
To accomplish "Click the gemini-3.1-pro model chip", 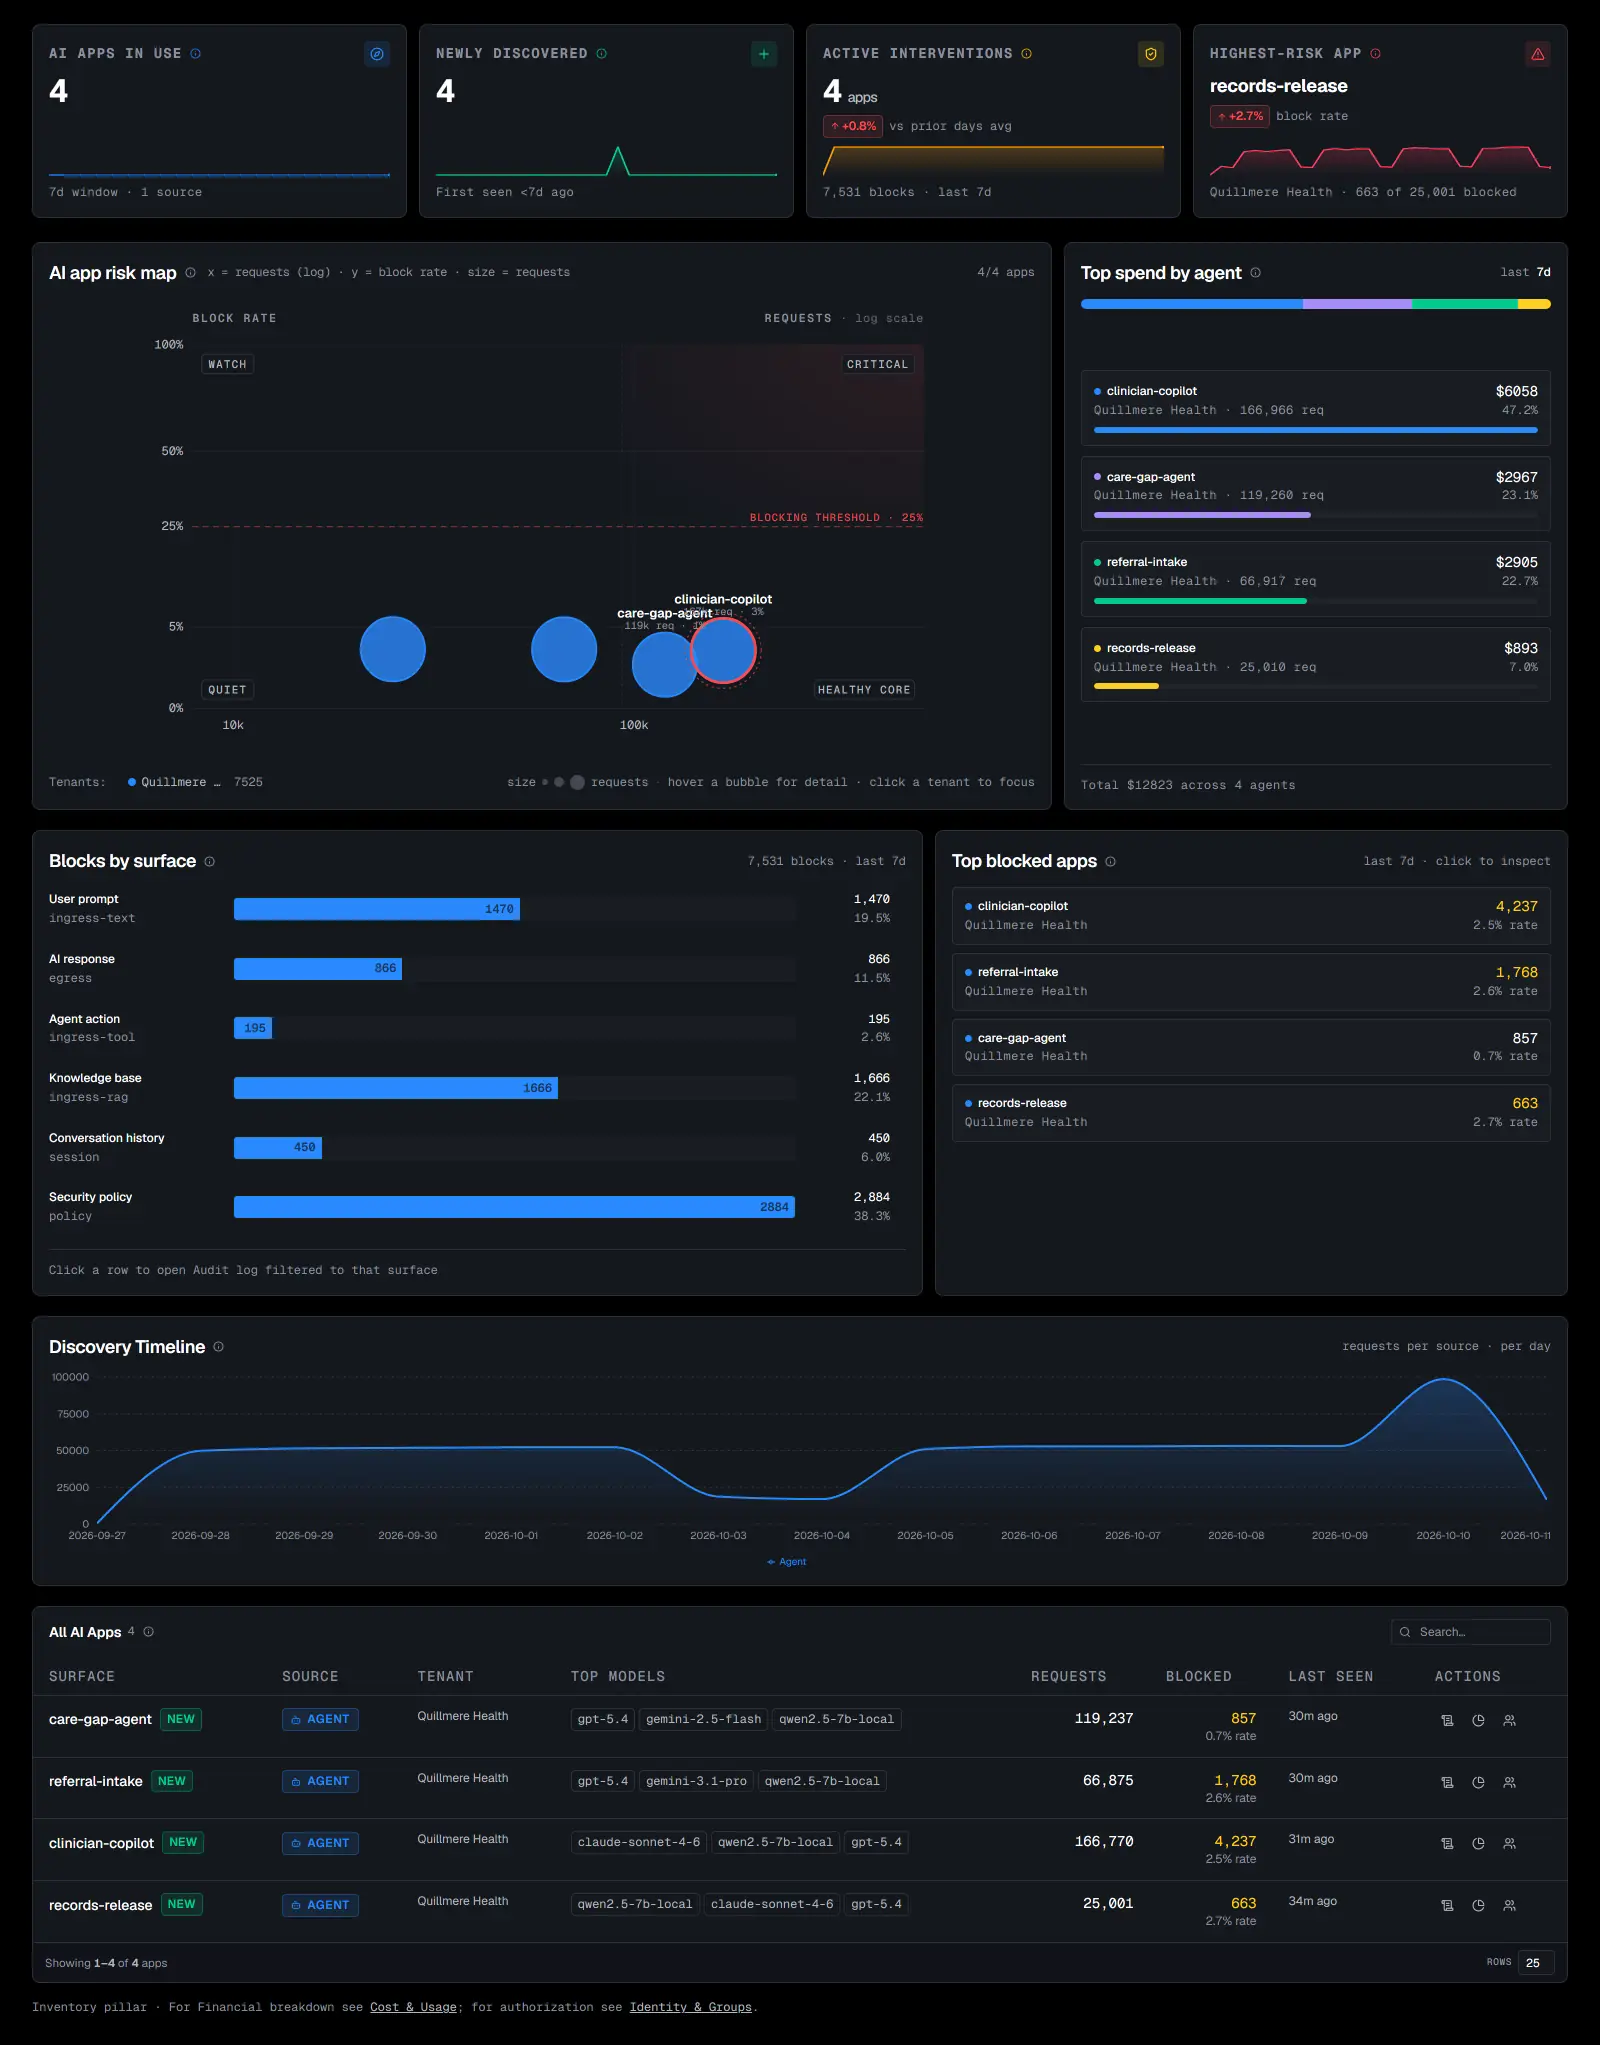I will coord(696,1781).
